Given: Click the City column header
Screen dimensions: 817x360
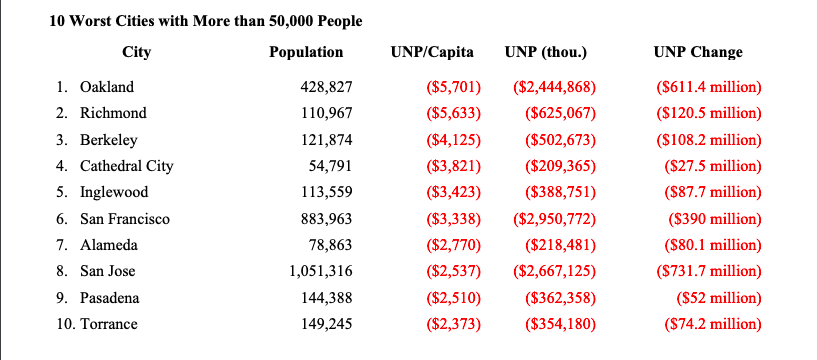Looking at the screenshot, I should (x=137, y=53).
